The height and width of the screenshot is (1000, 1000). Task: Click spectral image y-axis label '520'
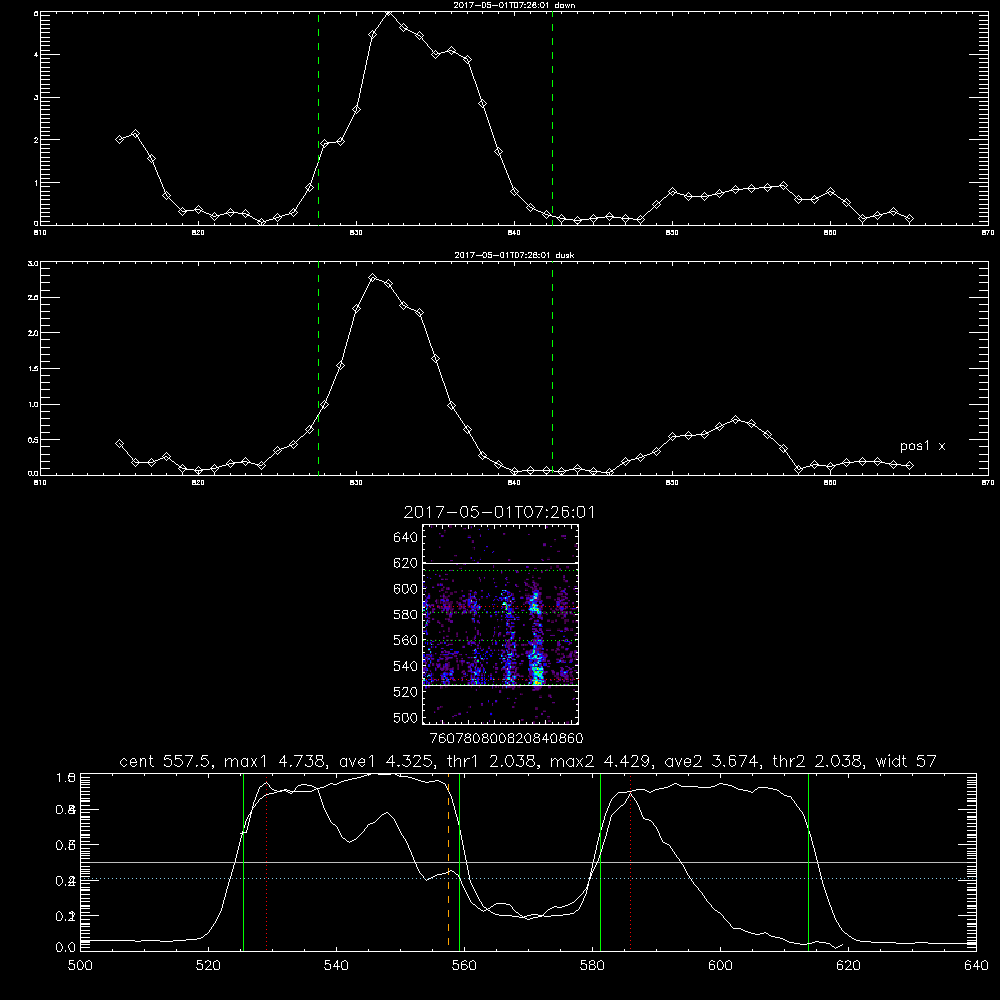coord(406,692)
